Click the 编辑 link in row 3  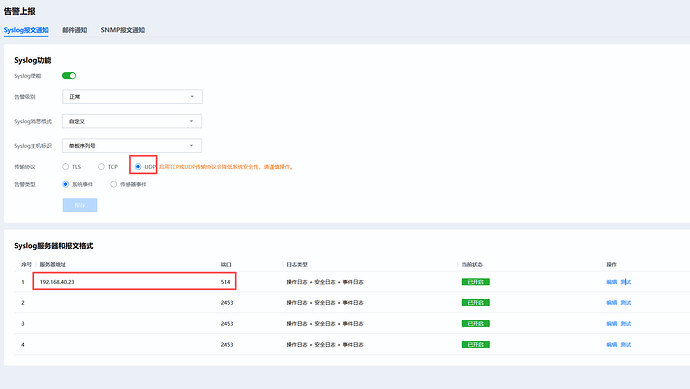(x=612, y=324)
